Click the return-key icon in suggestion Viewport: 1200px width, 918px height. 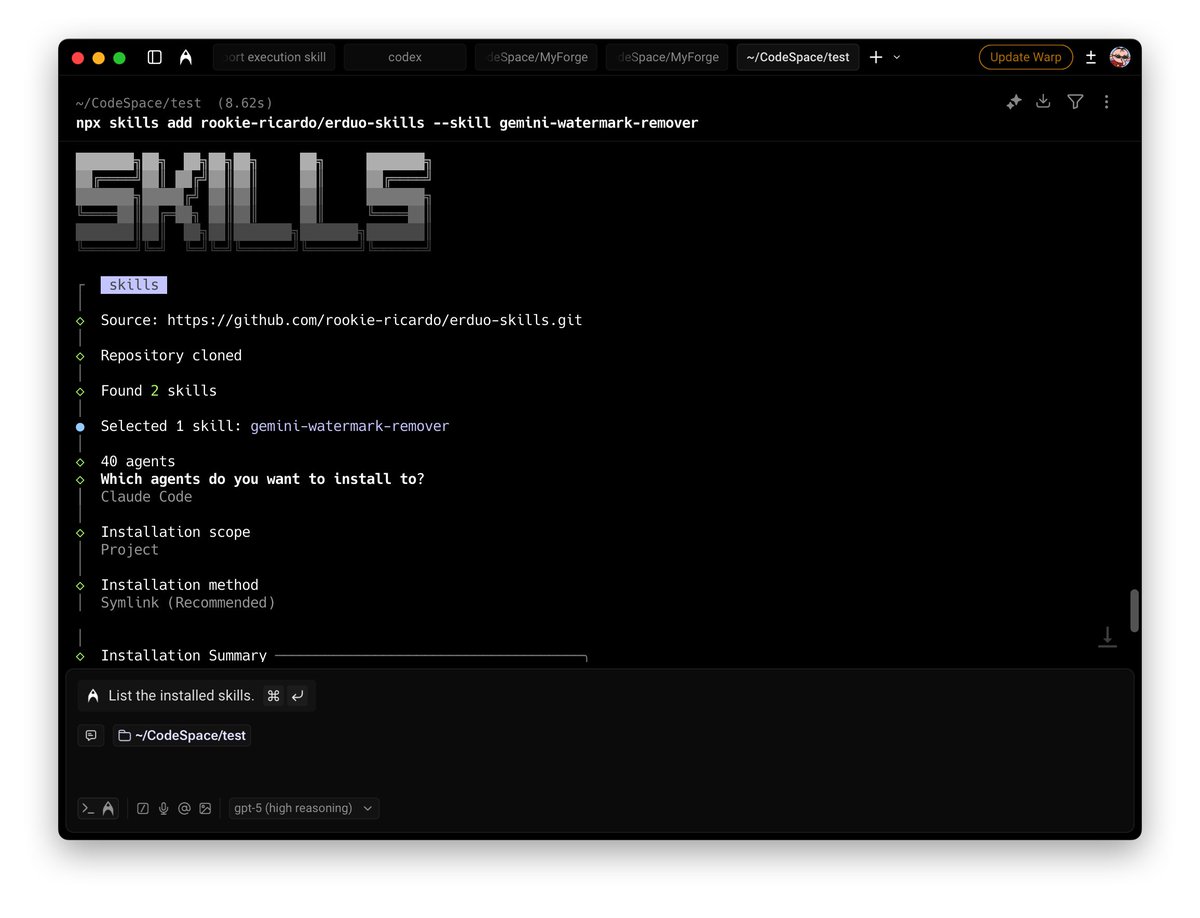click(x=298, y=696)
